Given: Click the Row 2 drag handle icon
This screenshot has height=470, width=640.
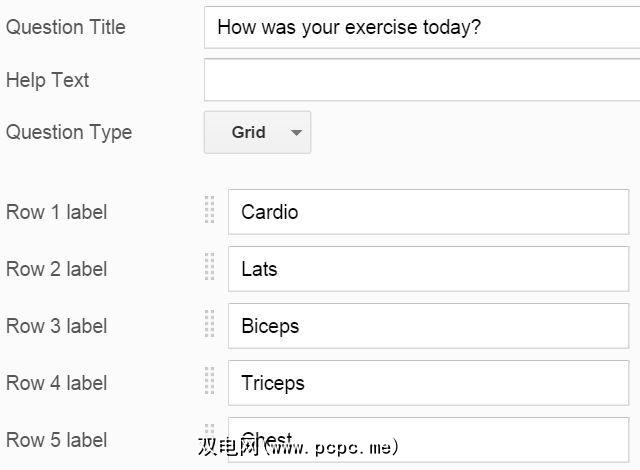Looking at the screenshot, I should [x=210, y=268].
